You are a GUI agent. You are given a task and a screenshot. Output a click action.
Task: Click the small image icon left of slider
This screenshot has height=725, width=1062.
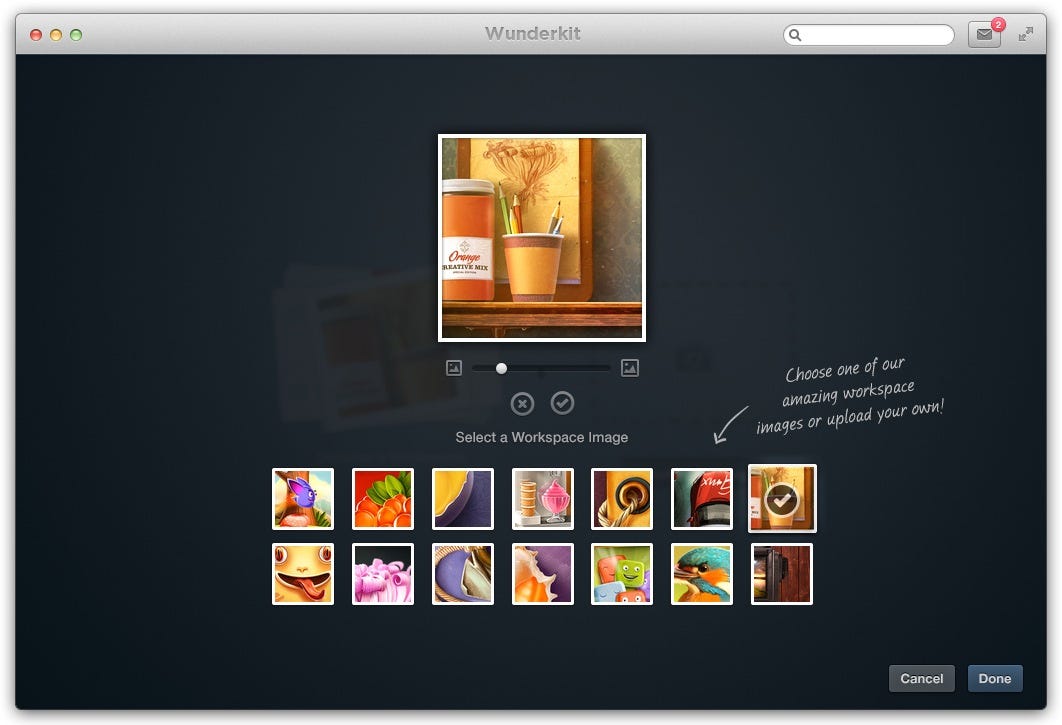(x=454, y=368)
